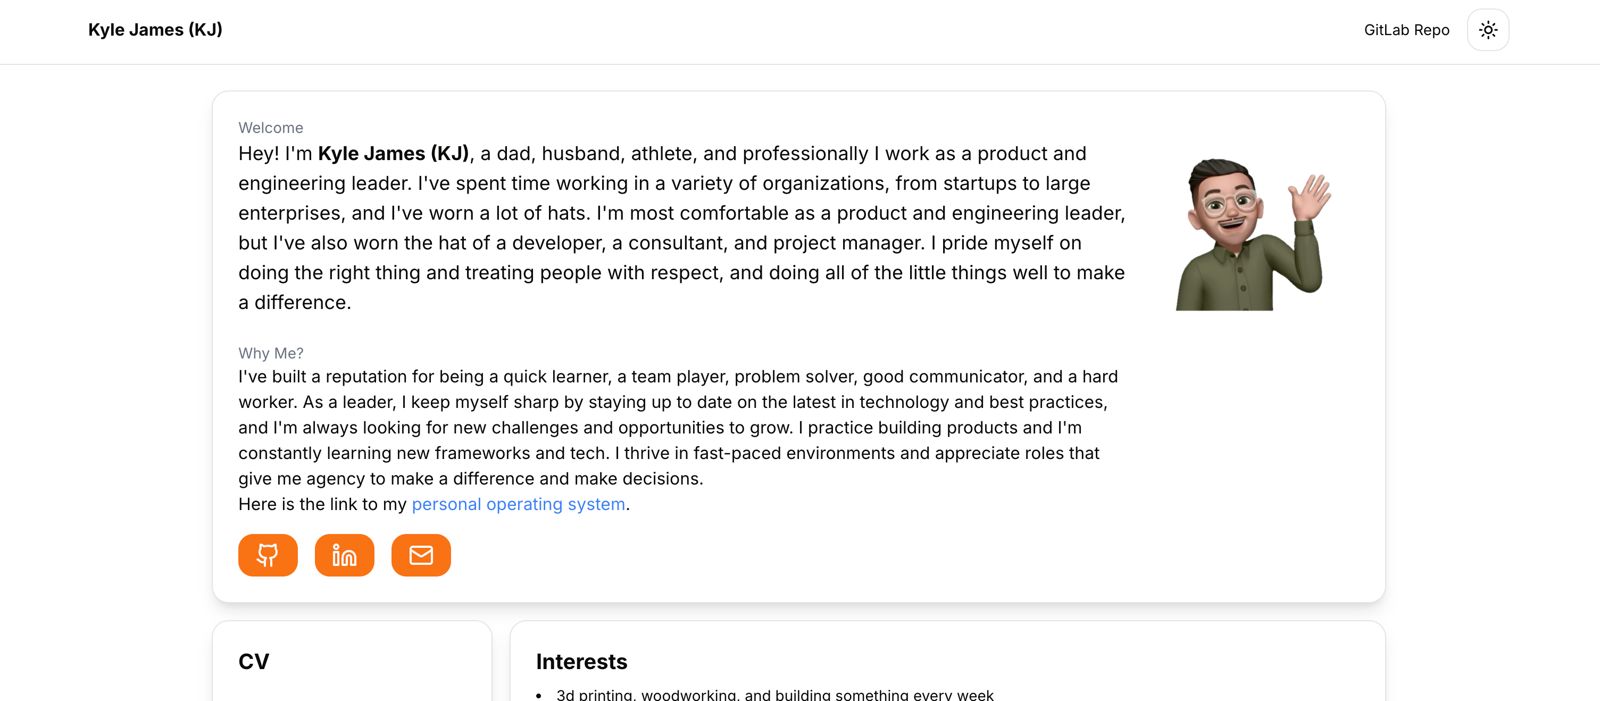
Task: Click the orange GitHub icon button
Action: point(268,555)
